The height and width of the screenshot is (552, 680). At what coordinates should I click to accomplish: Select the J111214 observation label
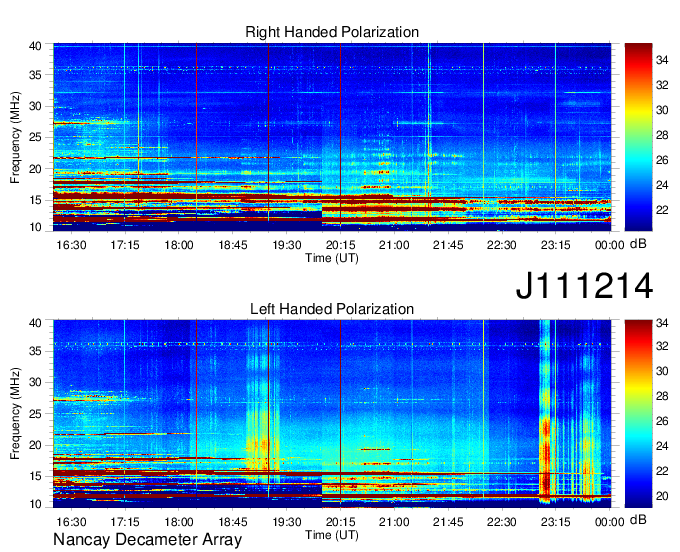coord(584,286)
